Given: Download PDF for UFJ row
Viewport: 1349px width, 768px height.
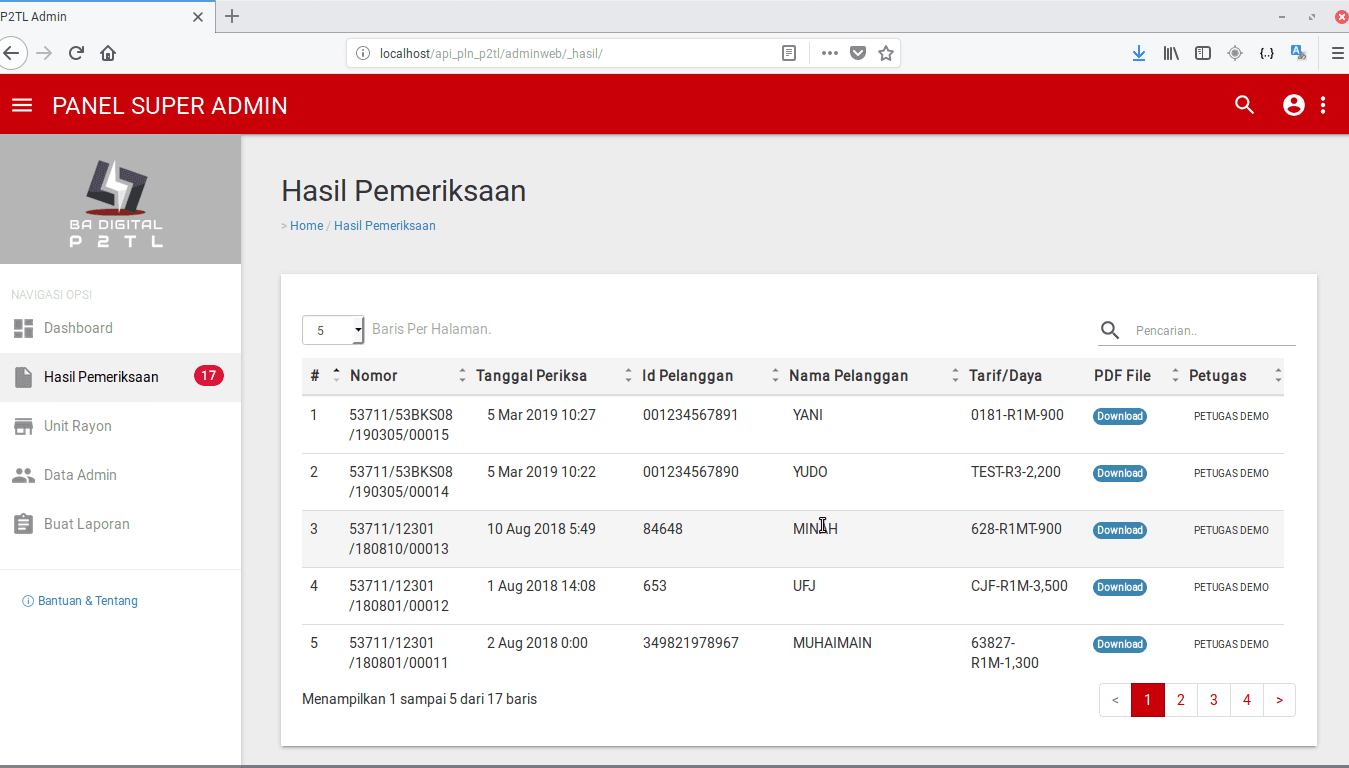Looking at the screenshot, I should [1120, 587].
